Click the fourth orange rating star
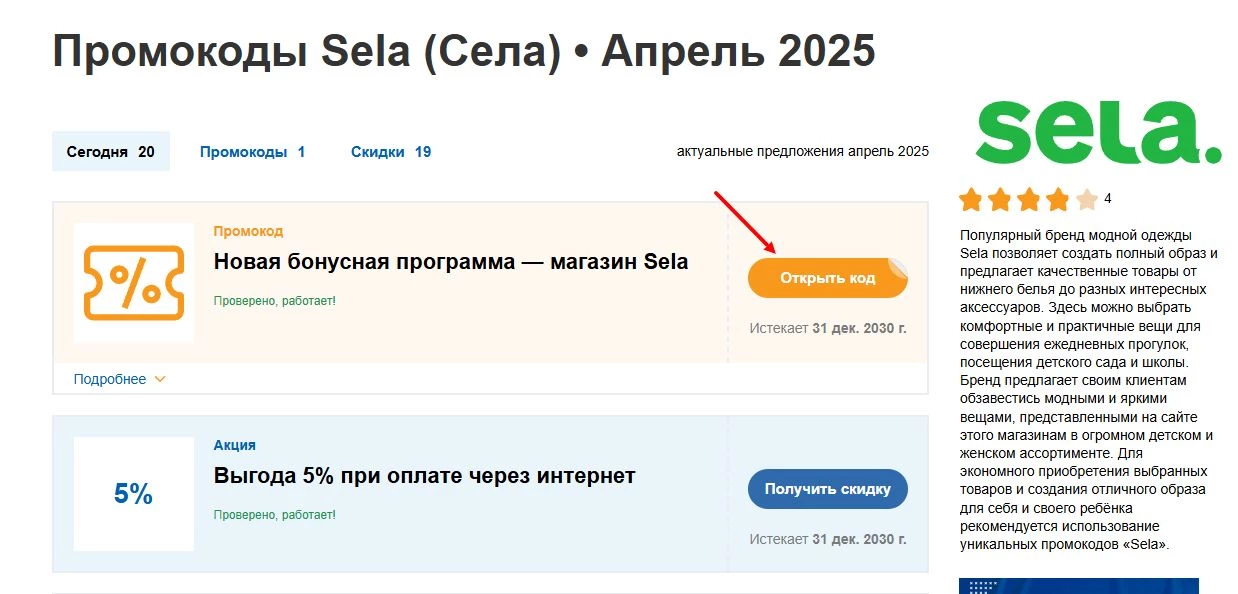Viewport: 1238px width, 594px height. 1057,199
